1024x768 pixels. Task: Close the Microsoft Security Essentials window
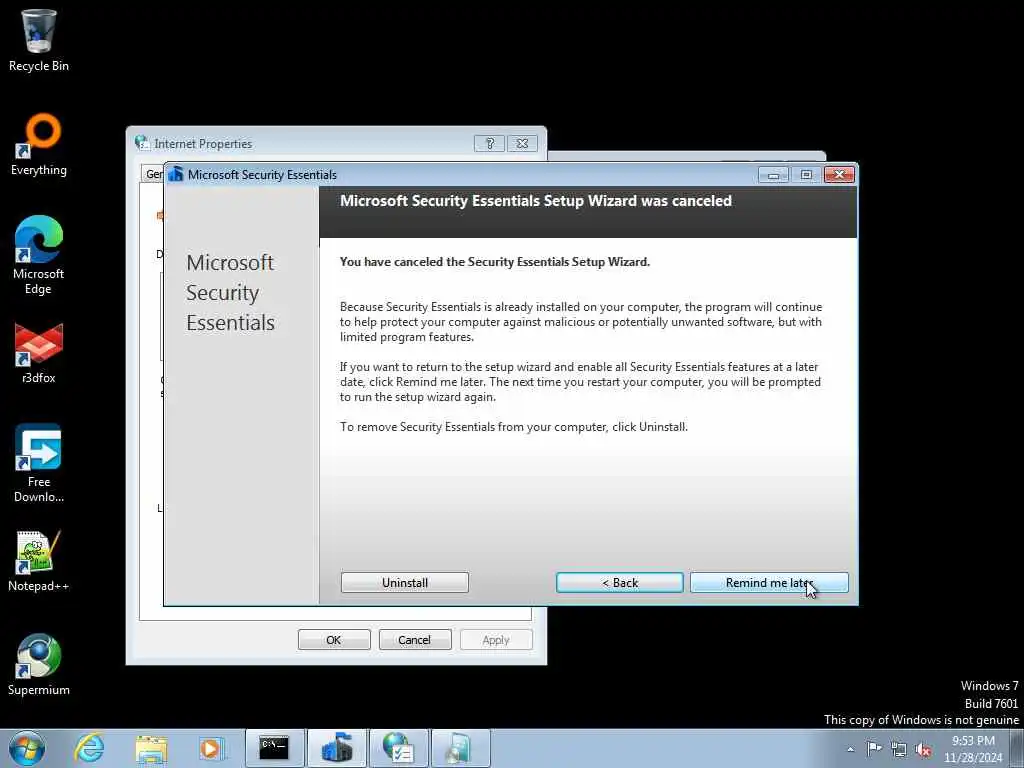[839, 175]
